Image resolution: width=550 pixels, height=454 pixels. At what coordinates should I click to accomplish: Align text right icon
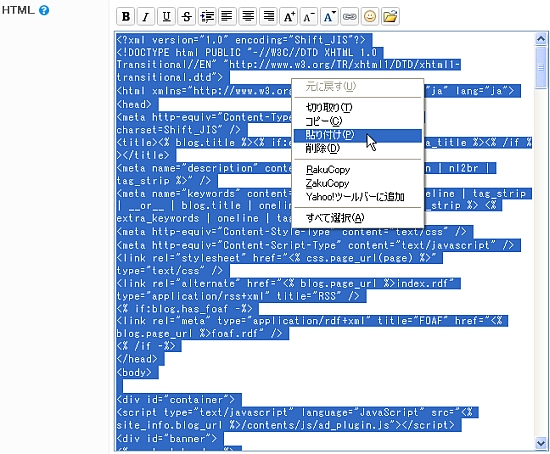click(x=268, y=16)
